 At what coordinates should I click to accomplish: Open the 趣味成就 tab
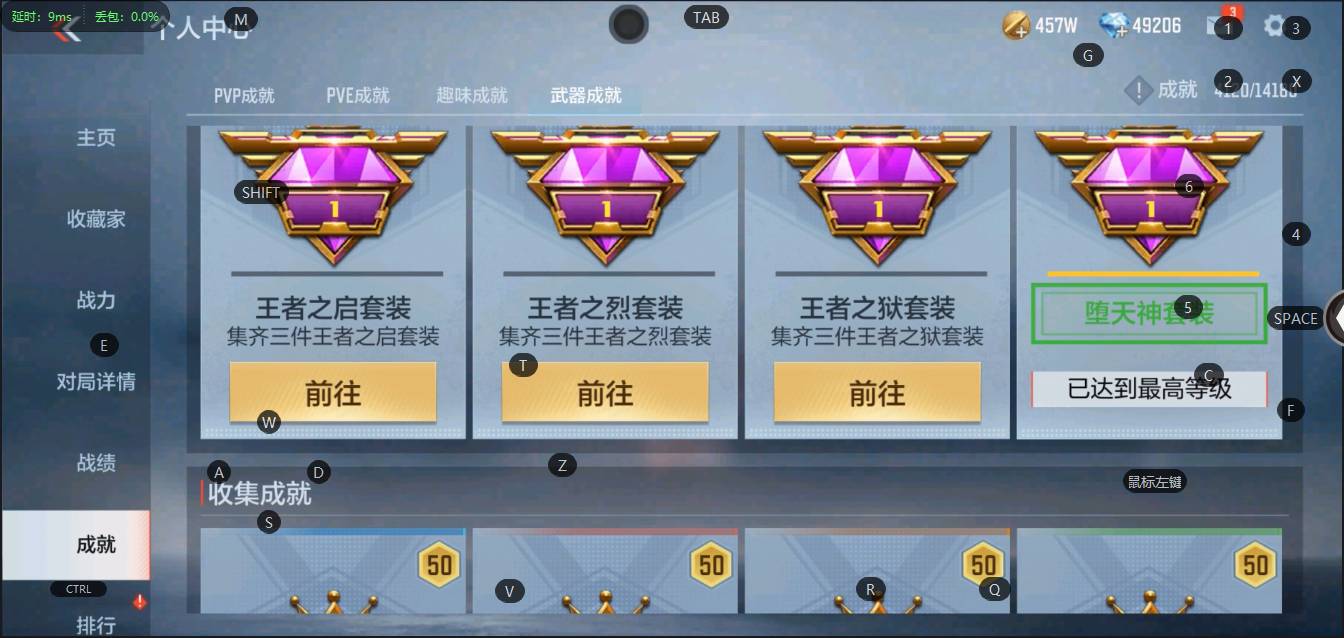pos(472,95)
